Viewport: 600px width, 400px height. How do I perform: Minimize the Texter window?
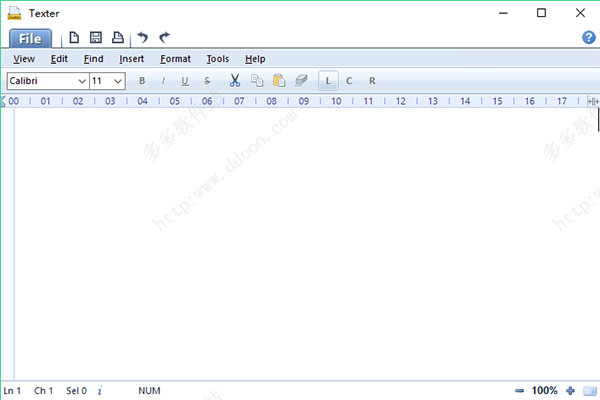click(x=503, y=13)
